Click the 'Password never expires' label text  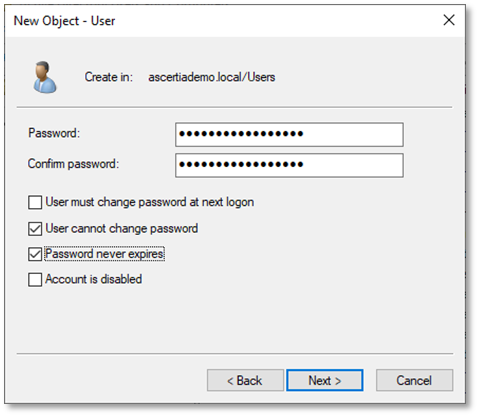tap(104, 254)
